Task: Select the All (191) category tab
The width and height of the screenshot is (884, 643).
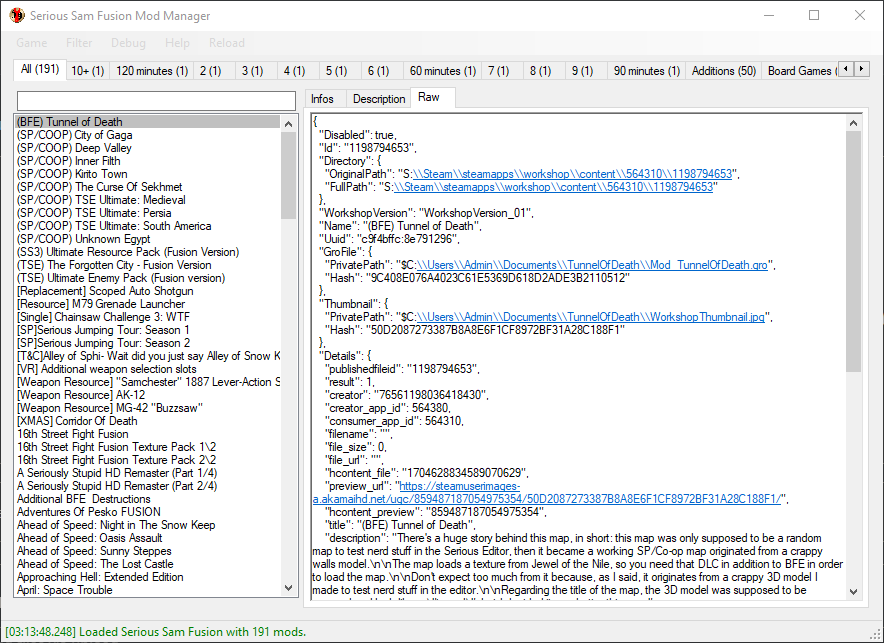Action: click(40, 69)
